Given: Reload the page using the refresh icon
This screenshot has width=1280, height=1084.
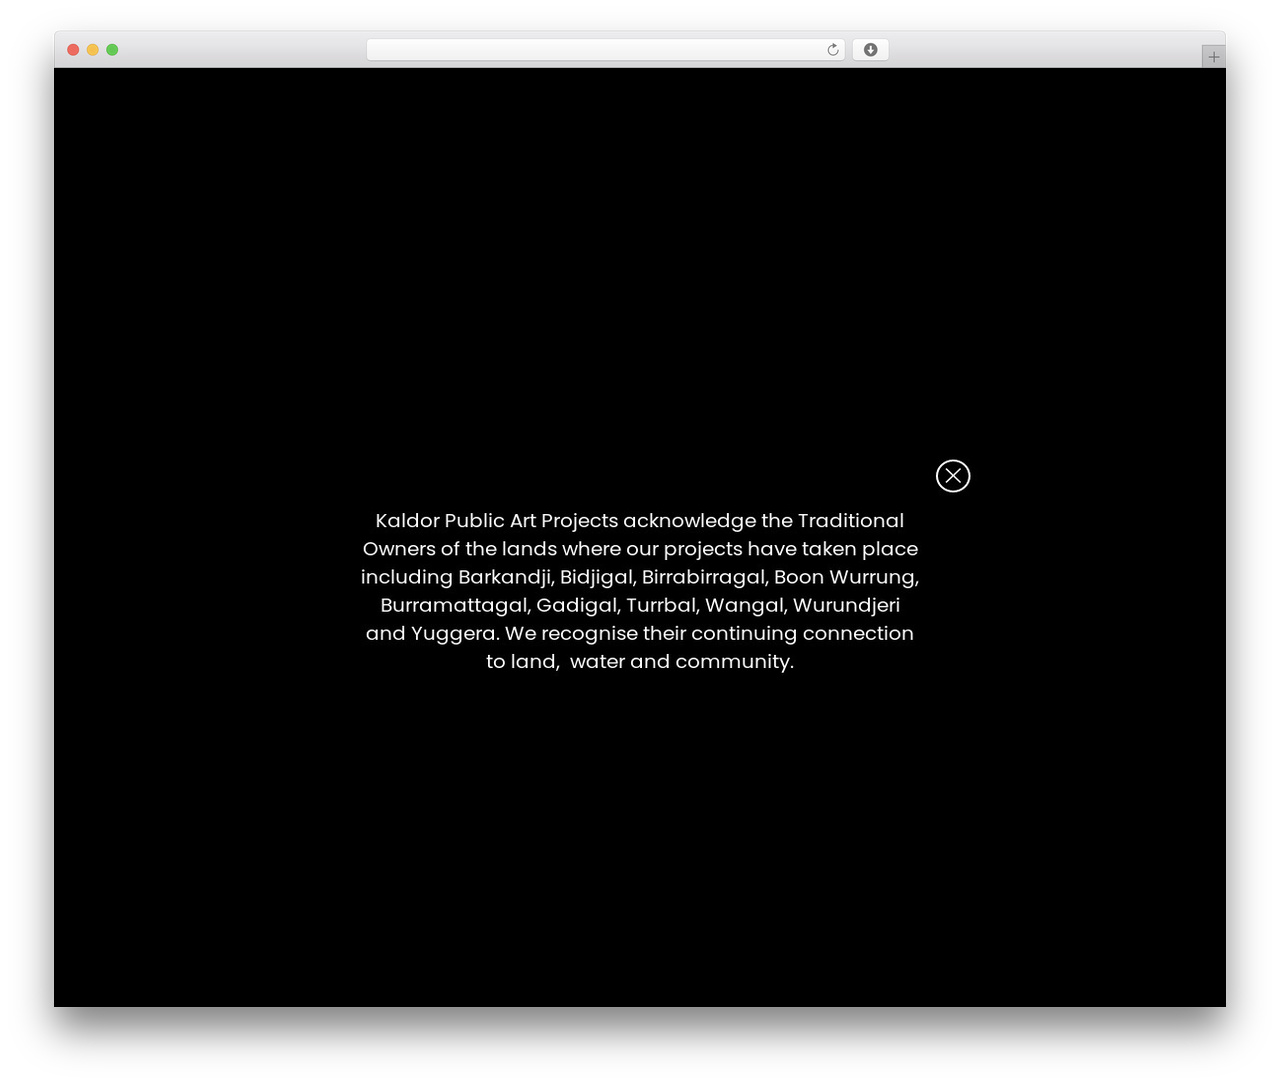Looking at the screenshot, I should [833, 50].
